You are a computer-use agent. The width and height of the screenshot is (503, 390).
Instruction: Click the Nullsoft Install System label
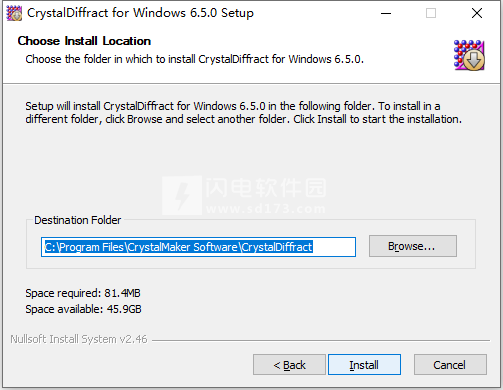[x=79, y=339]
